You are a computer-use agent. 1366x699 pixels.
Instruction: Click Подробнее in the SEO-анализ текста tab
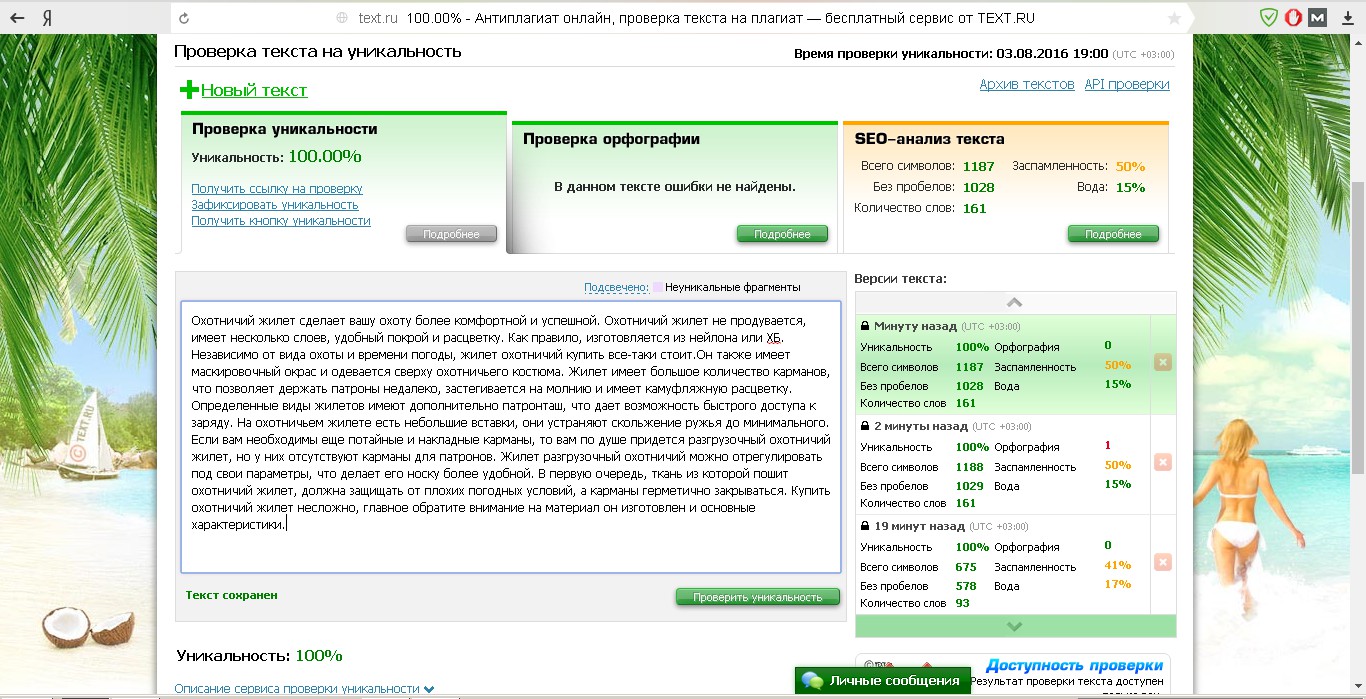click(1113, 234)
